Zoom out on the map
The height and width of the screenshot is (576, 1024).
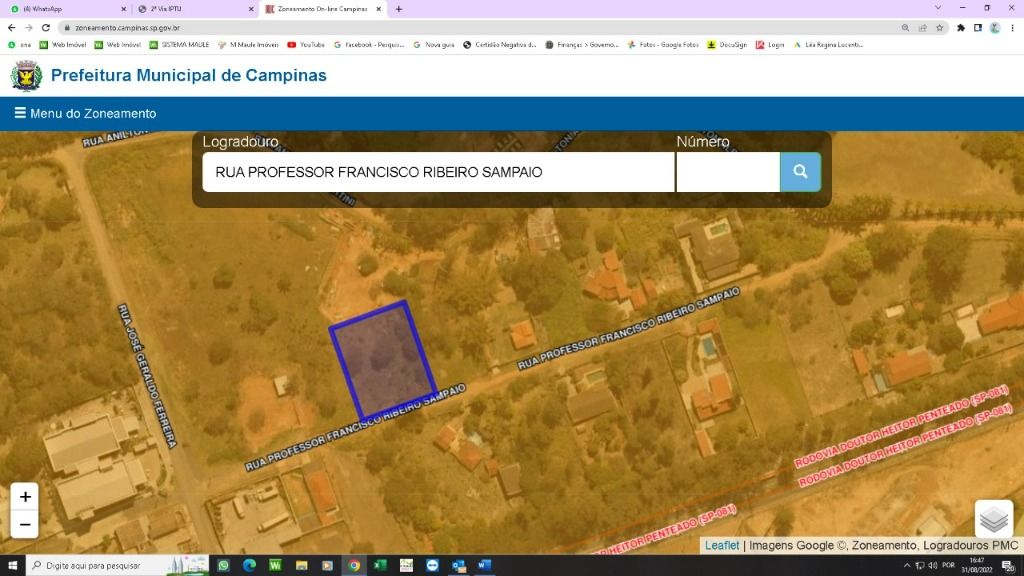[25, 524]
